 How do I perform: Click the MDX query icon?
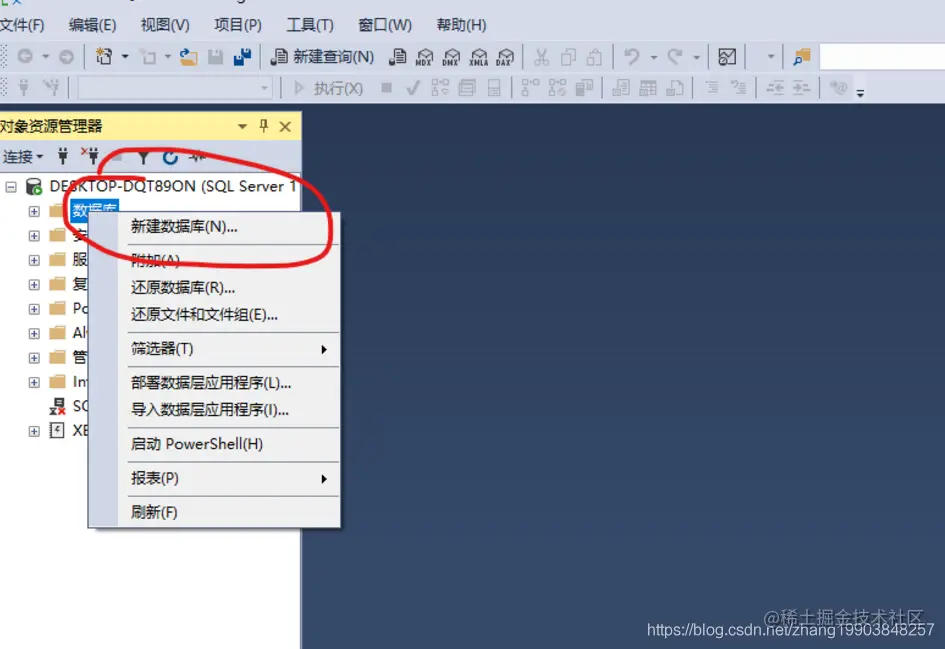424,57
